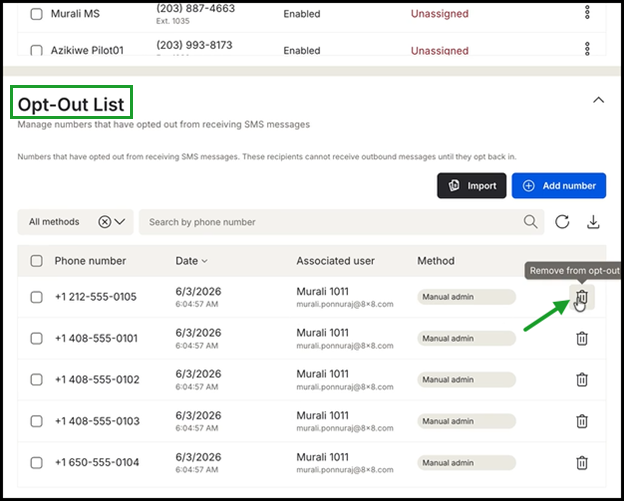This screenshot has width=624, height=501.
Task: Click the +1 408-555-0102 phone number
Action: (x=97, y=380)
